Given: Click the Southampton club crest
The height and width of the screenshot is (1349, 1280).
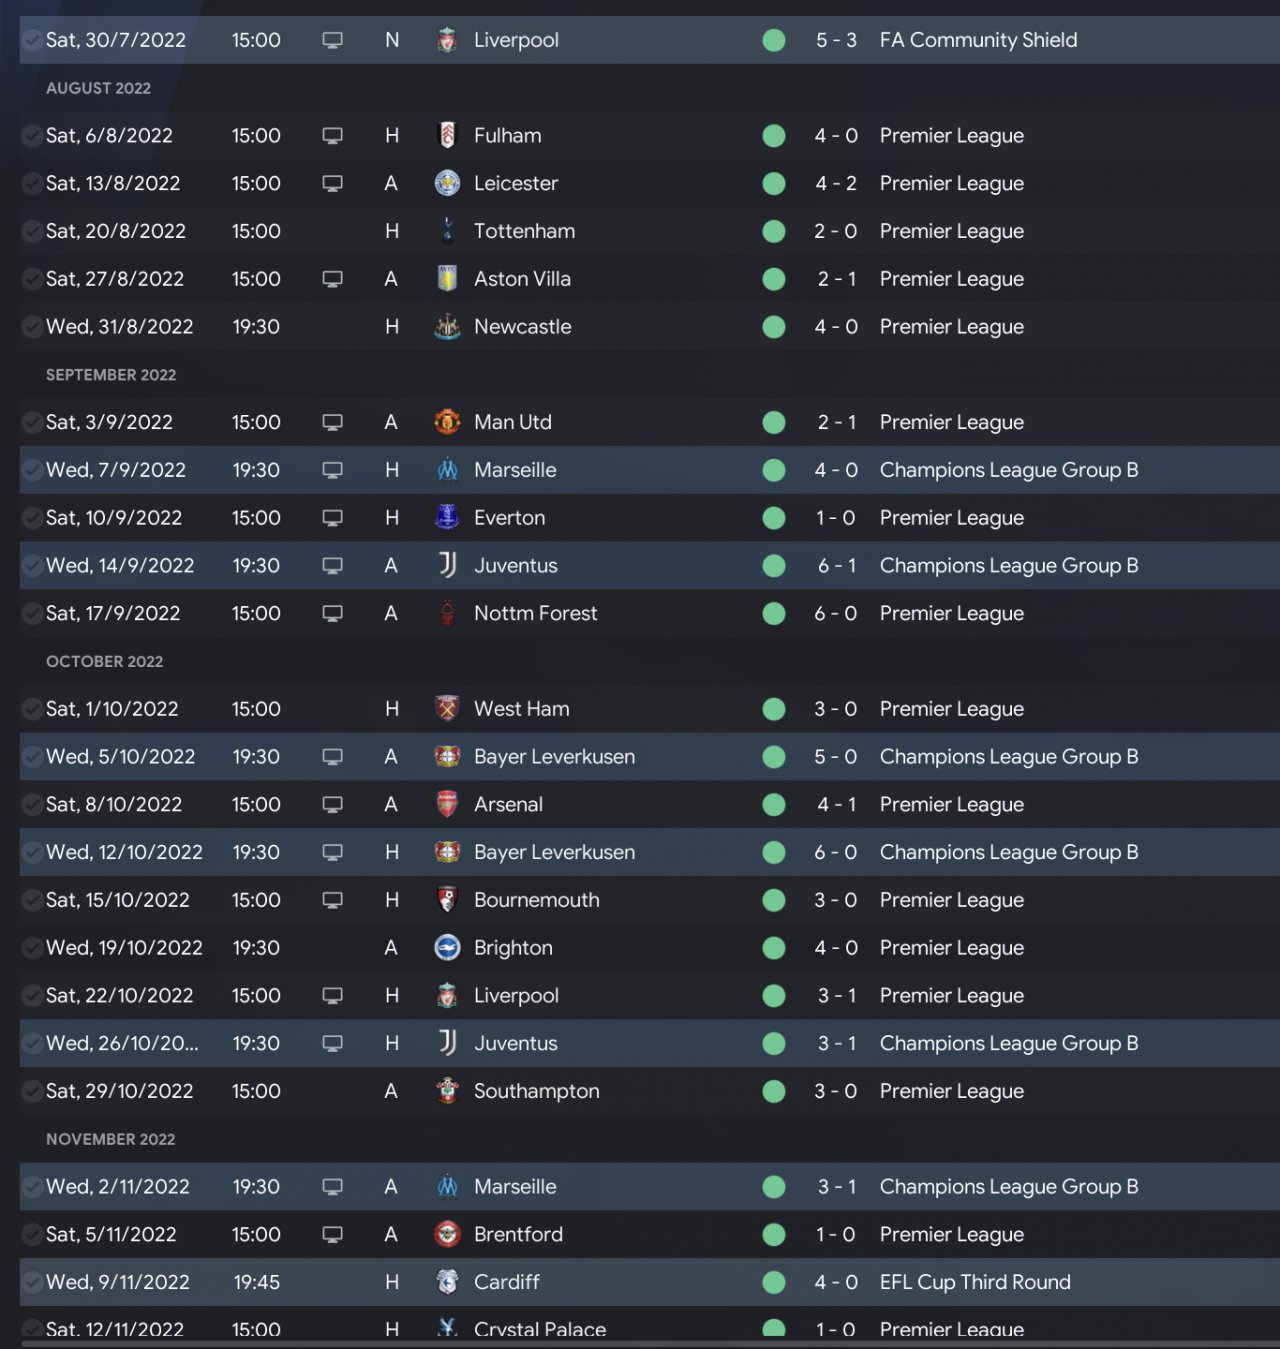Looking at the screenshot, I should pos(447,1091).
